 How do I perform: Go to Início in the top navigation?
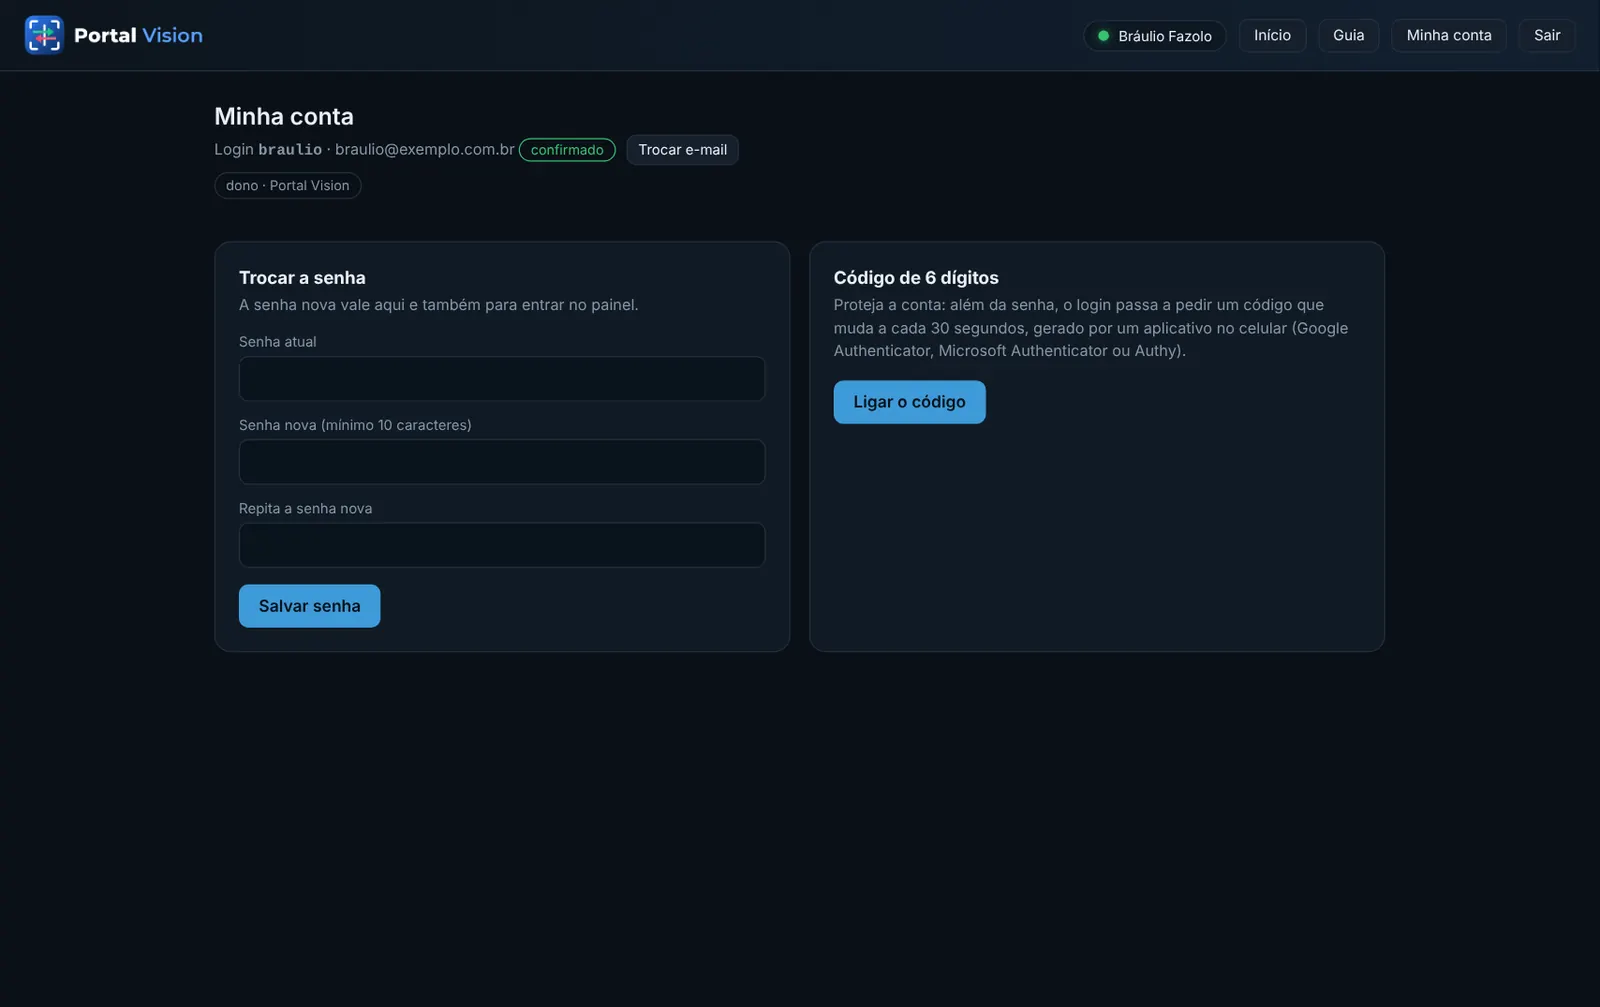pos(1272,35)
